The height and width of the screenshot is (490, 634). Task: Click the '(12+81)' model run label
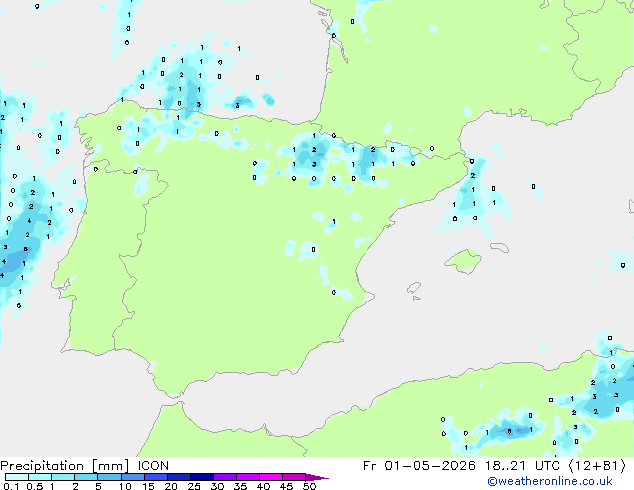pos(597,466)
